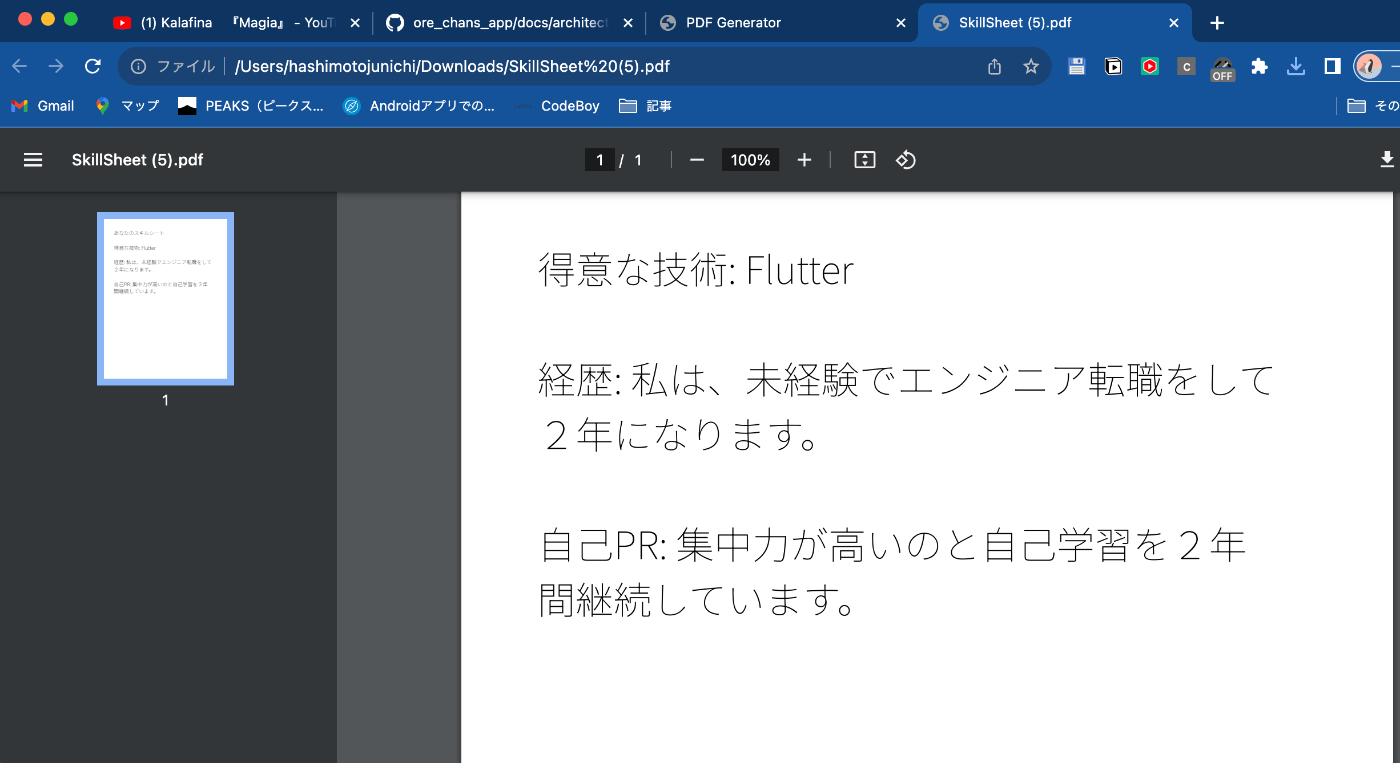Zoom out with the minus button

697,160
